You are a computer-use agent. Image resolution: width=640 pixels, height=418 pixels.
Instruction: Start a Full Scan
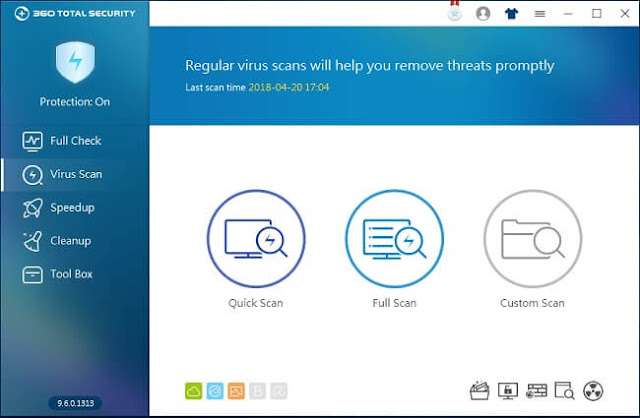[x=394, y=238]
